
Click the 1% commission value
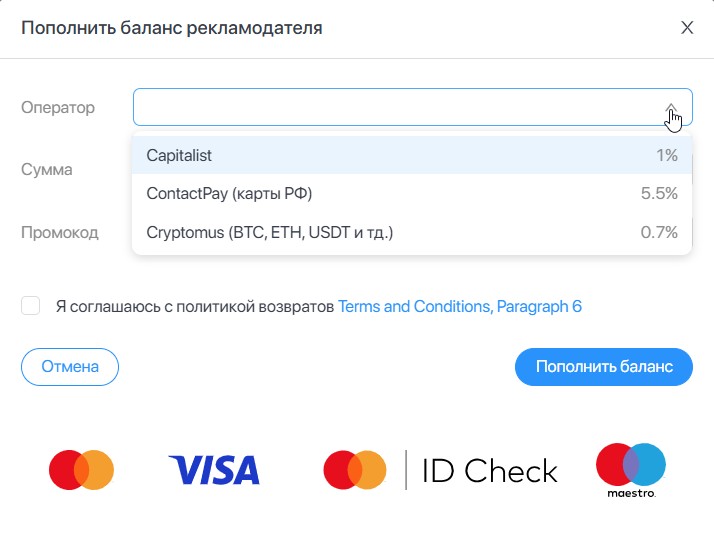pos(667,156)
